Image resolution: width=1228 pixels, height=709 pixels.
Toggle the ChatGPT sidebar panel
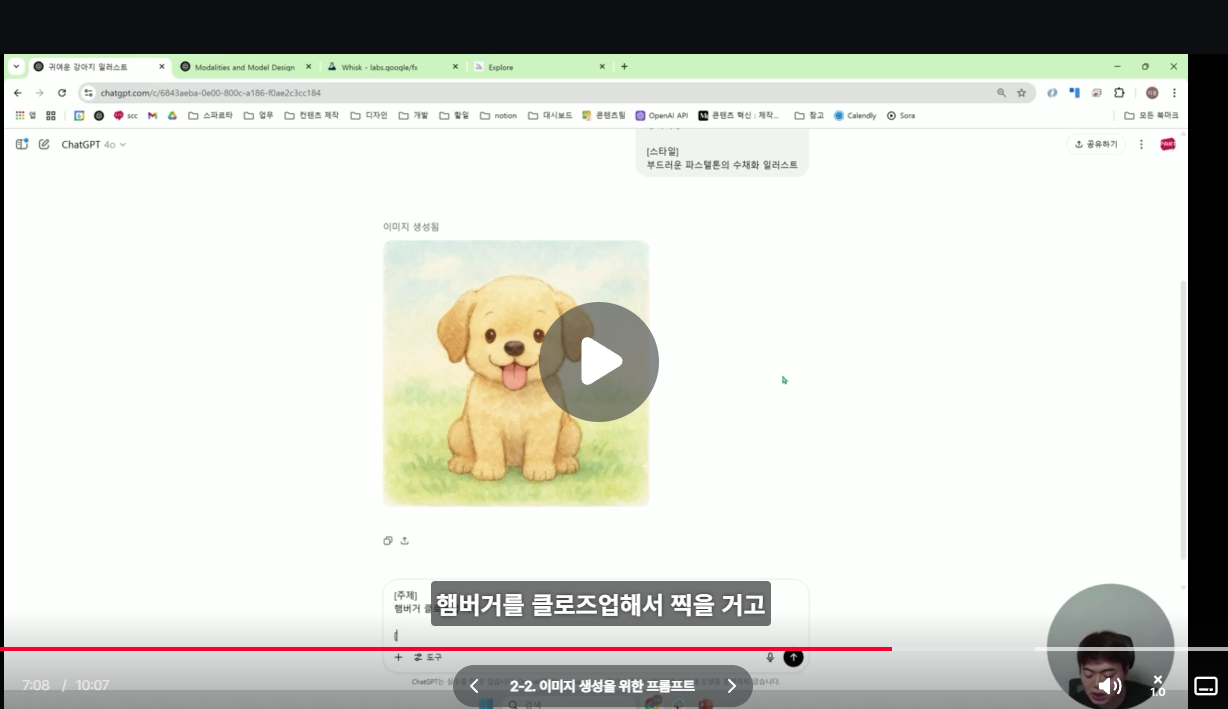coord(21,144)
